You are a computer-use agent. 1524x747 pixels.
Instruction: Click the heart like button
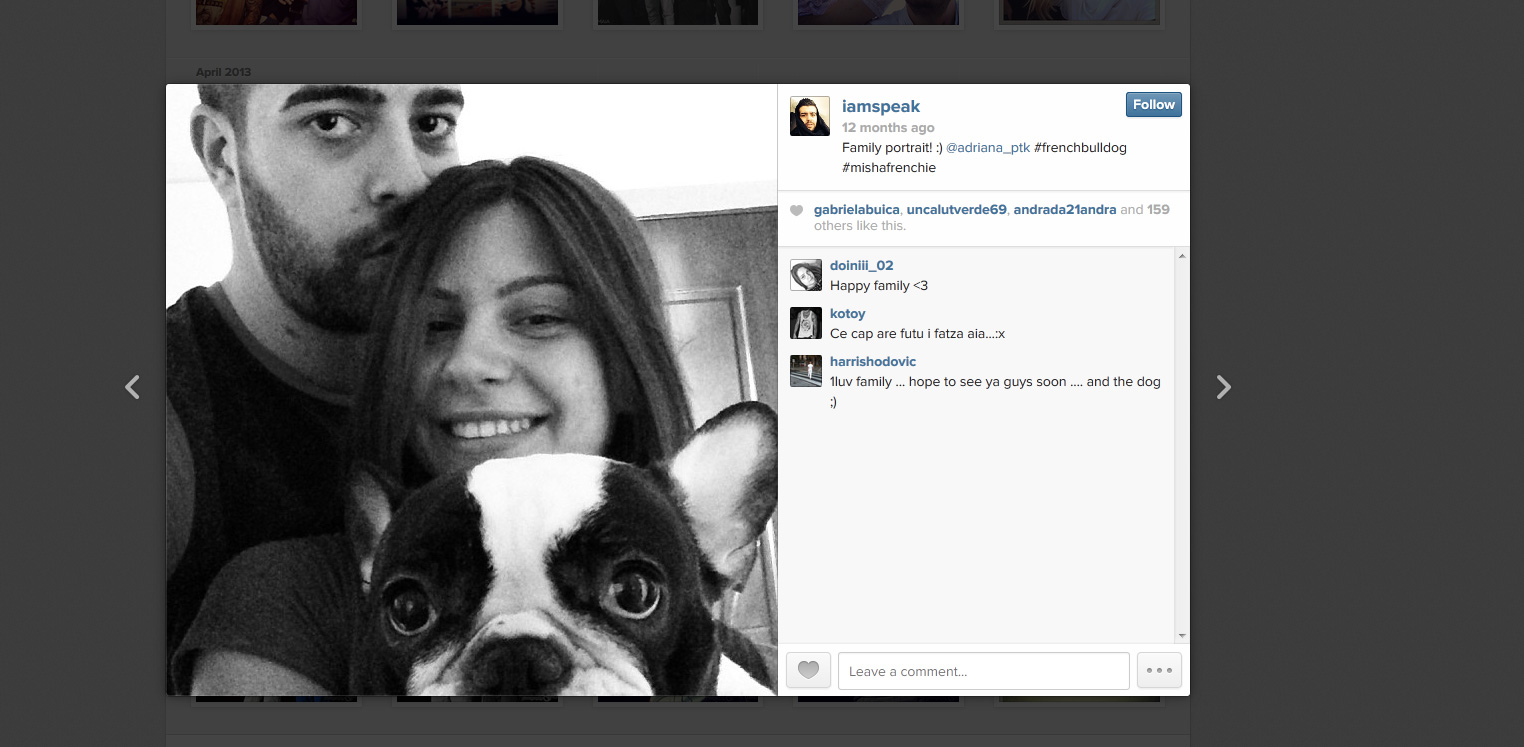click(808, 671)
